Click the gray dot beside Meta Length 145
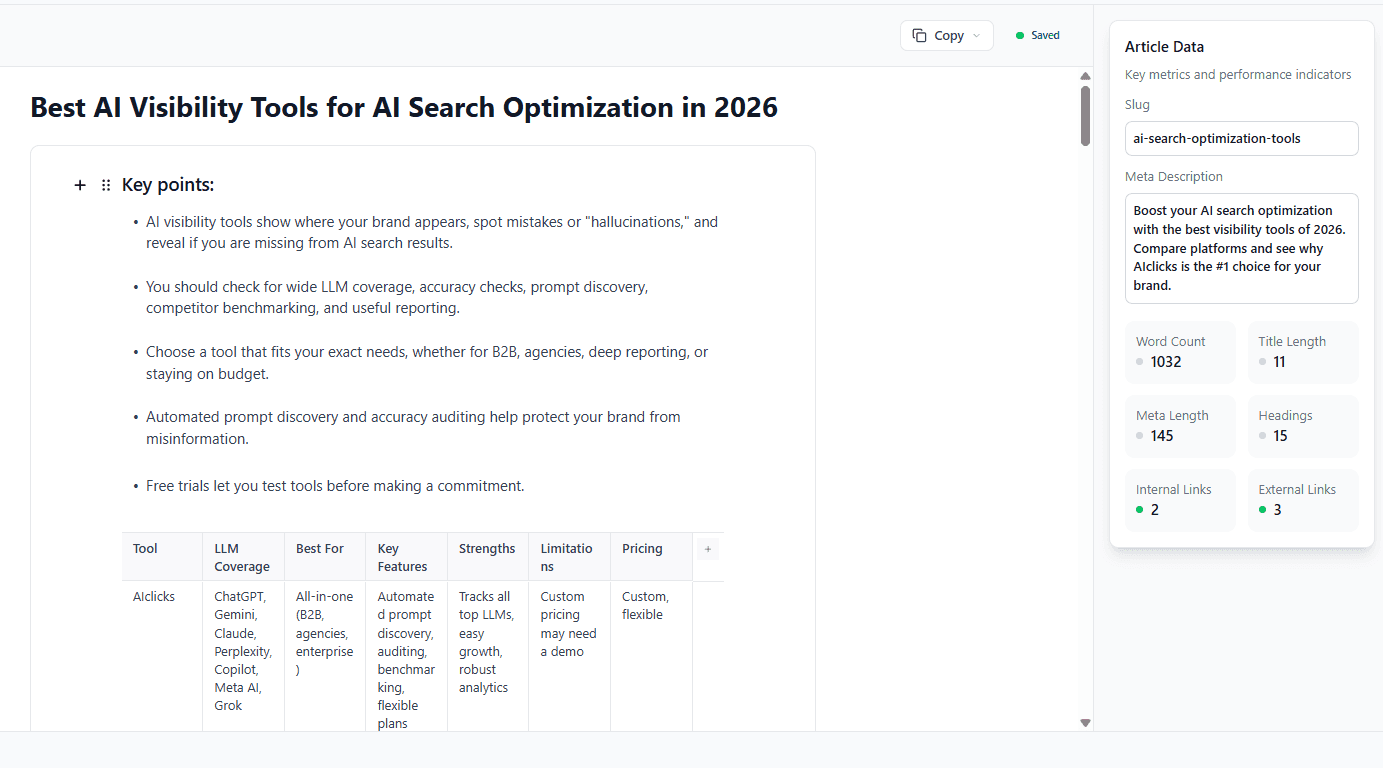Viewport: 1383px width, 768px height. click(x=1140, y=436)
